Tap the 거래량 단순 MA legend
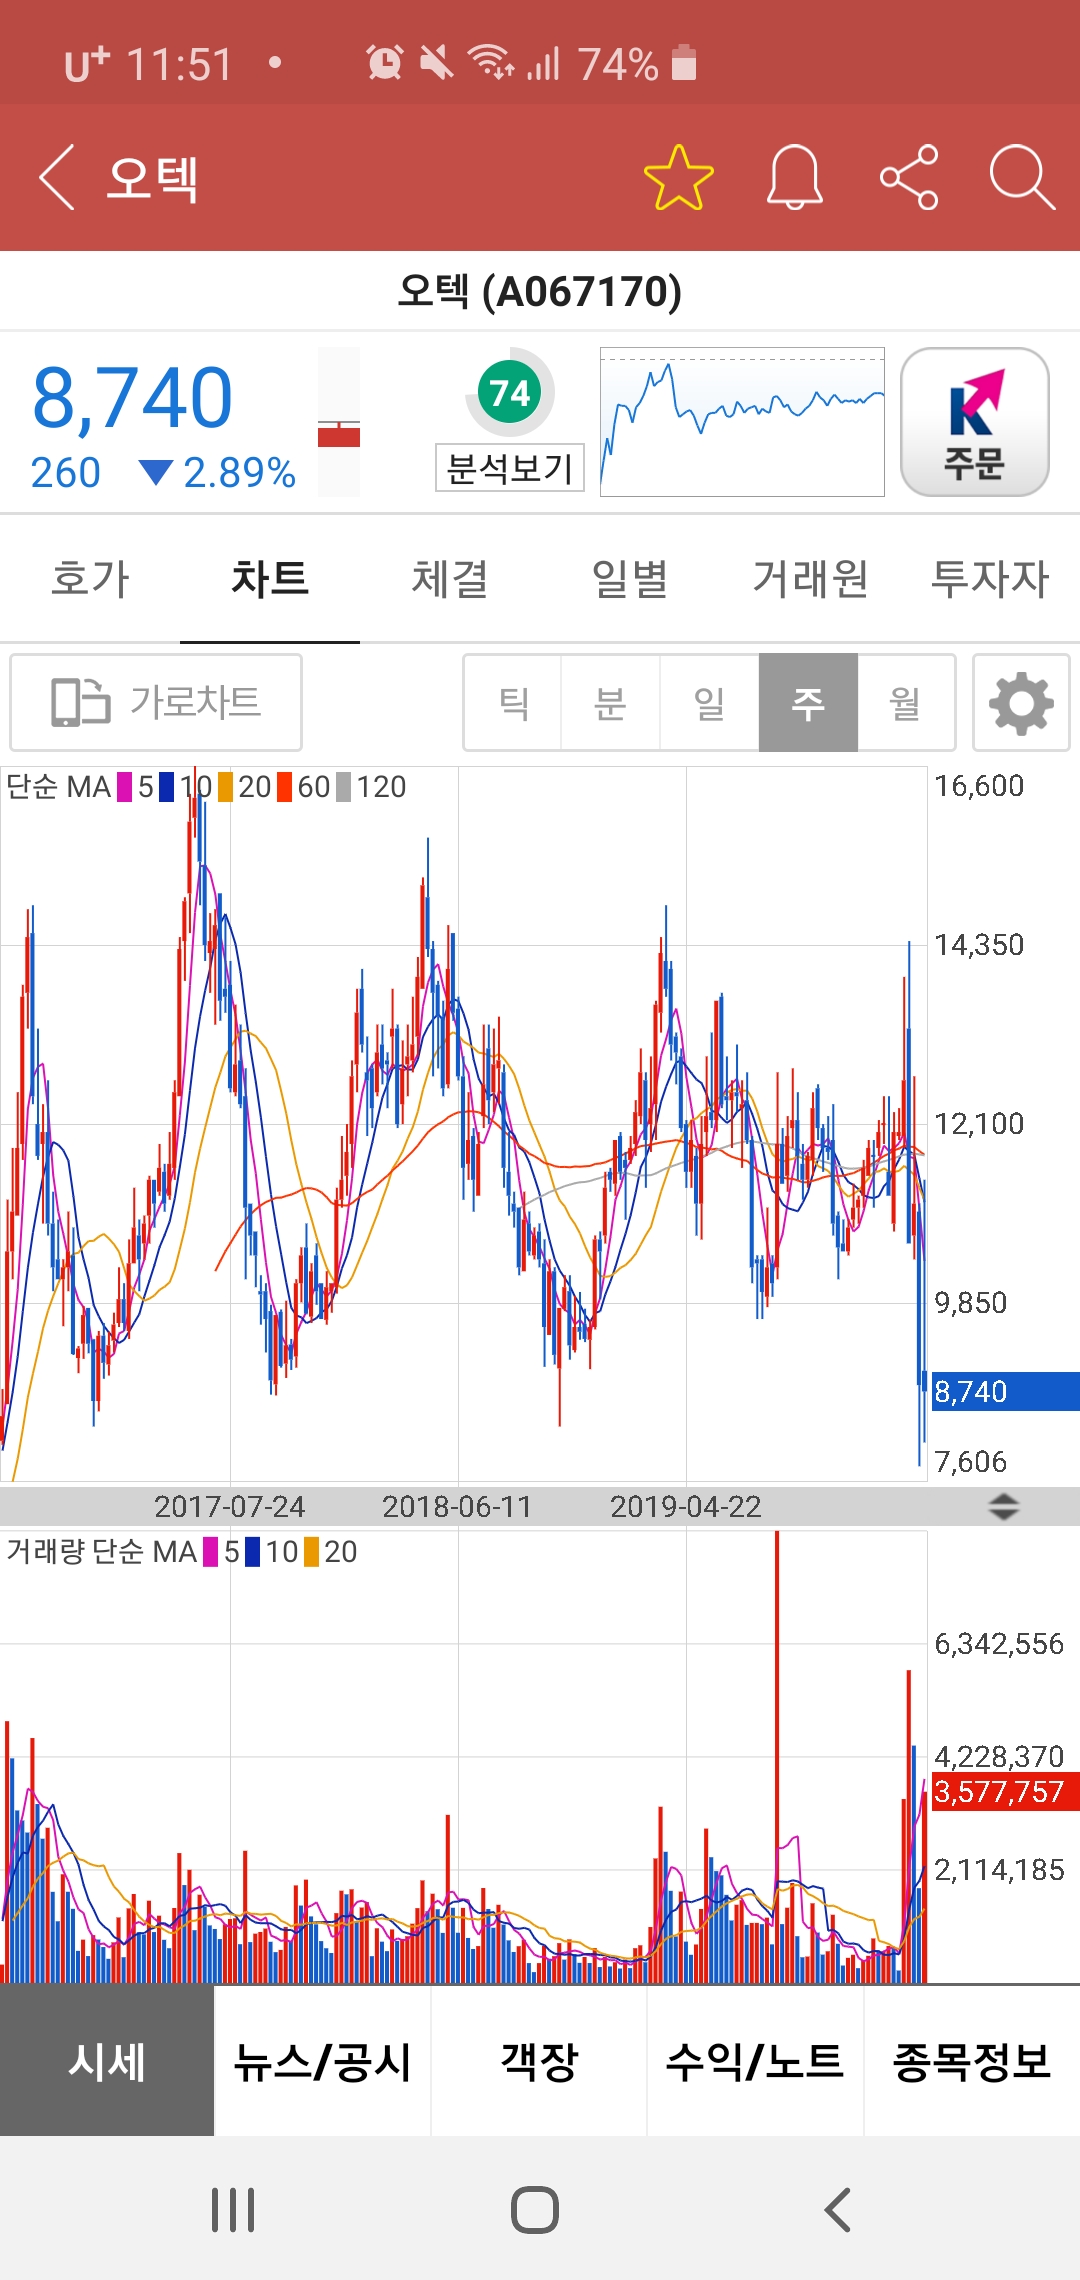 [101, 1551]
